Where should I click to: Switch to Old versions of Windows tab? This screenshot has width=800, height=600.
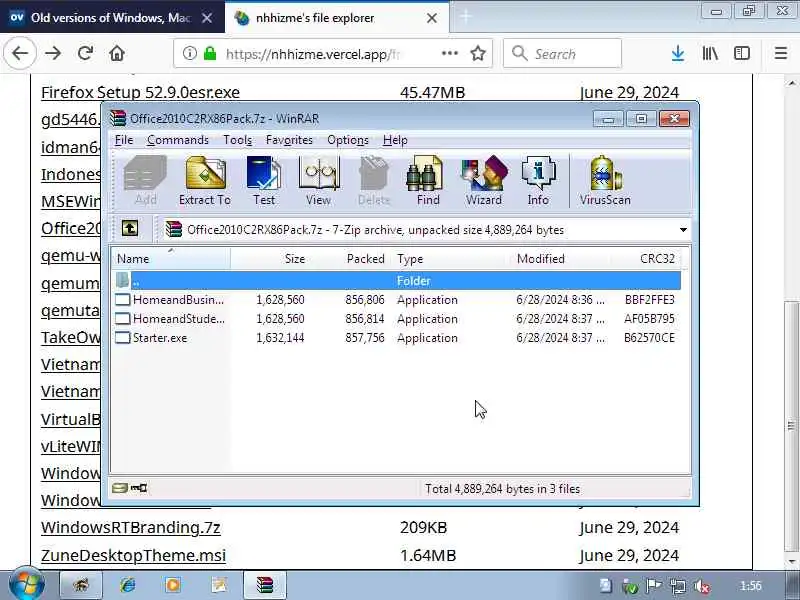tap(110, 18)
